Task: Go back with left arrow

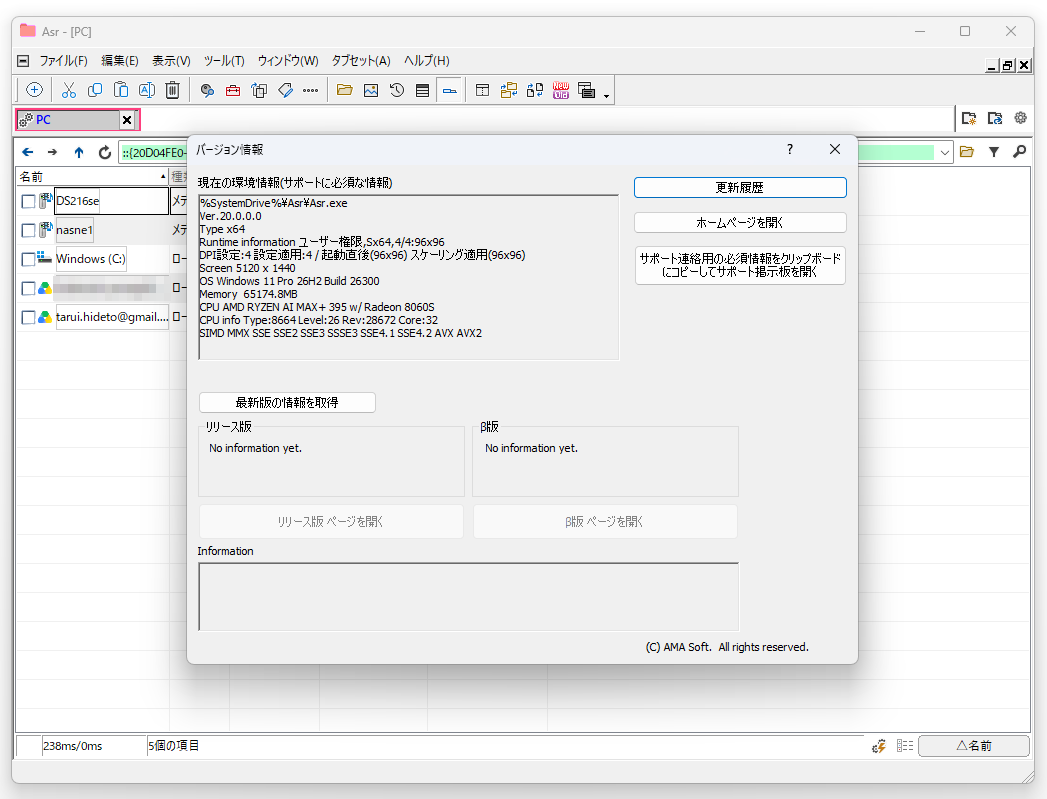Action: point(27,152)
